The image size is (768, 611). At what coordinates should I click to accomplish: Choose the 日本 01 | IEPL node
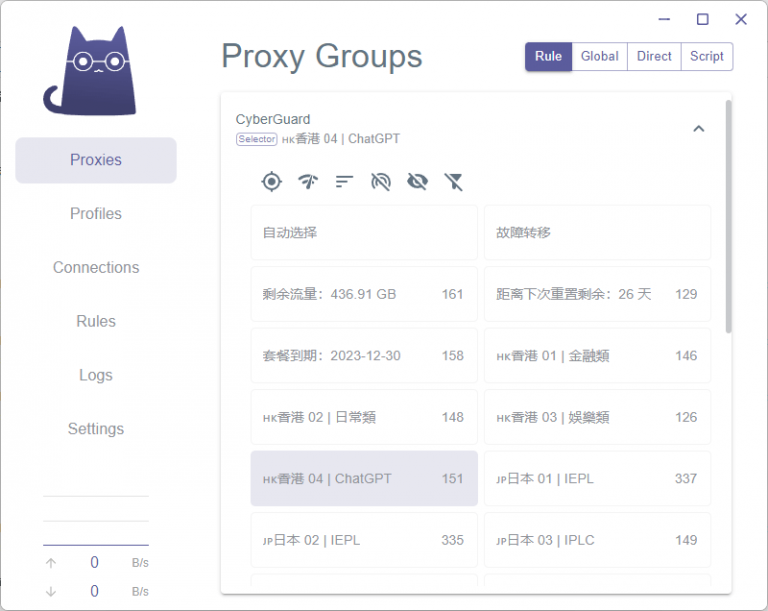pyautogui.click(x=597, y=479)
